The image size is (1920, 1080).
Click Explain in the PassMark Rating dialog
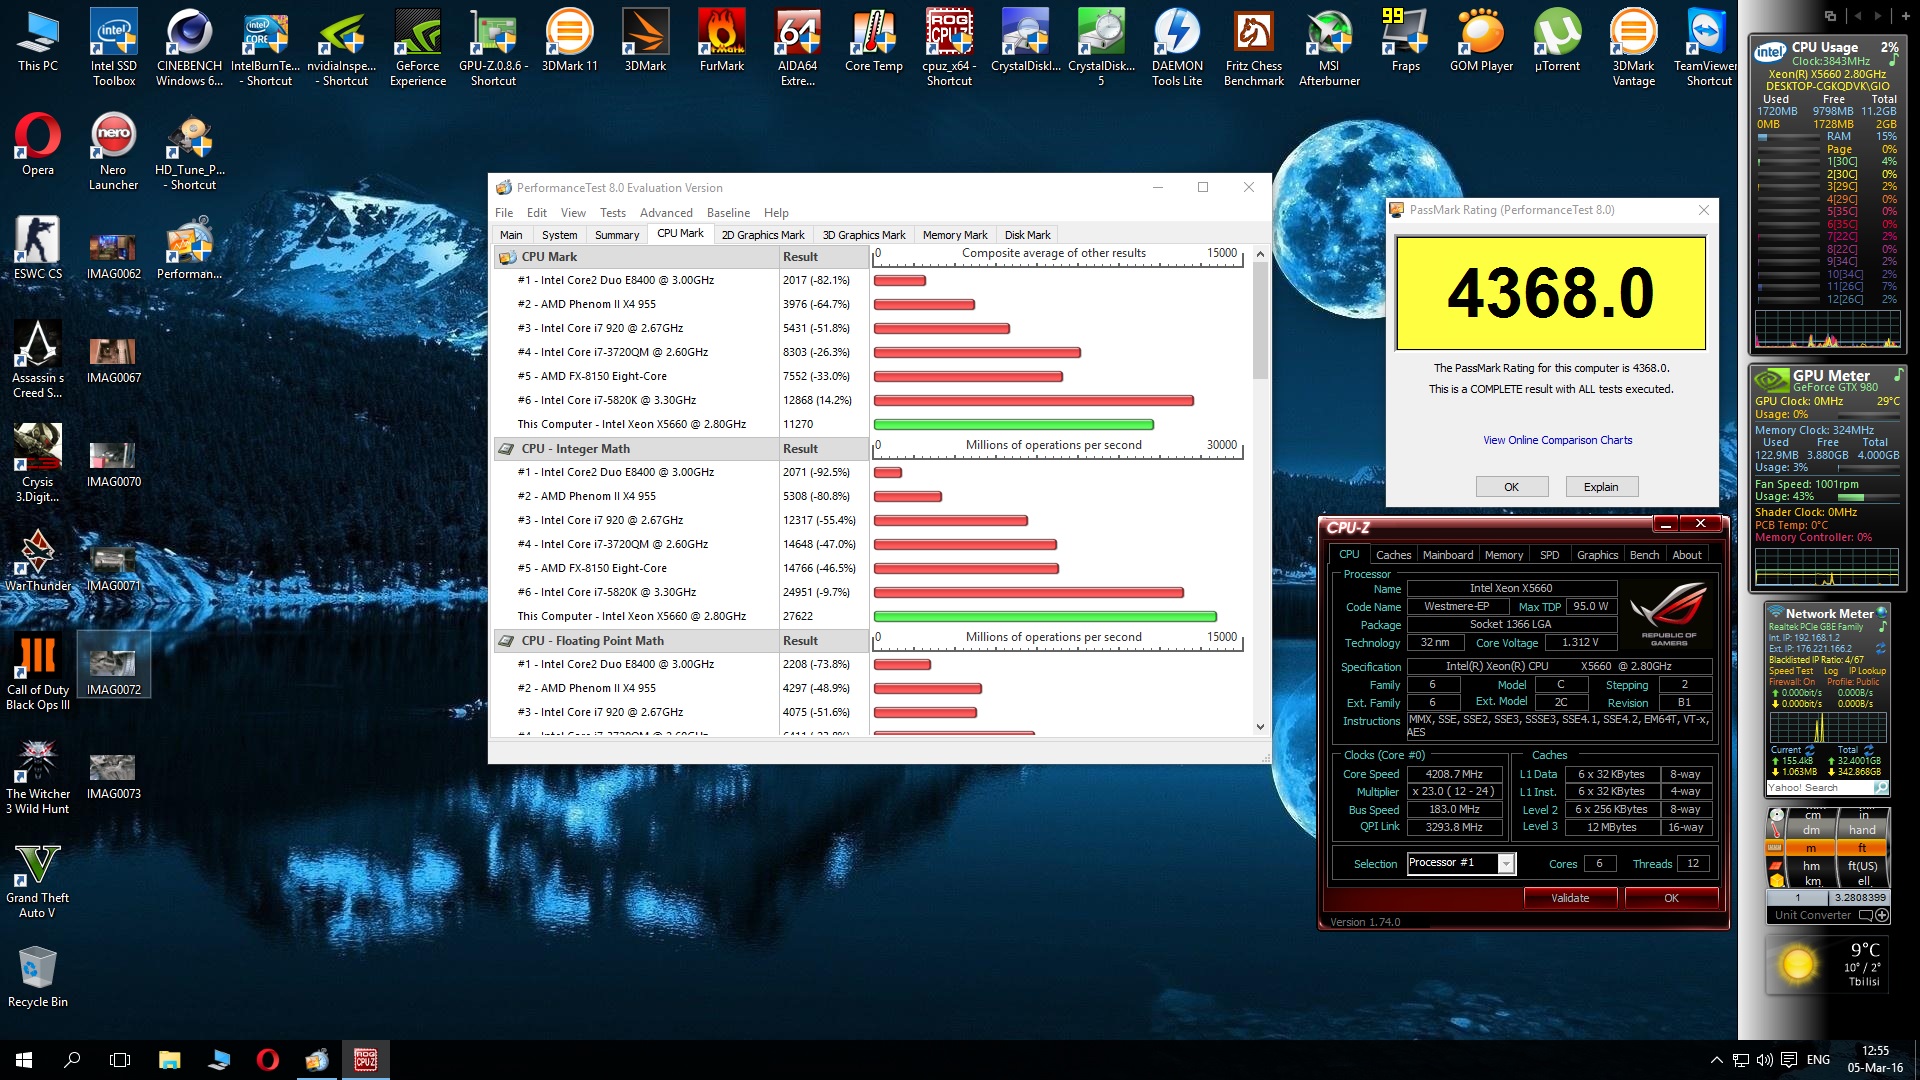1601,486
